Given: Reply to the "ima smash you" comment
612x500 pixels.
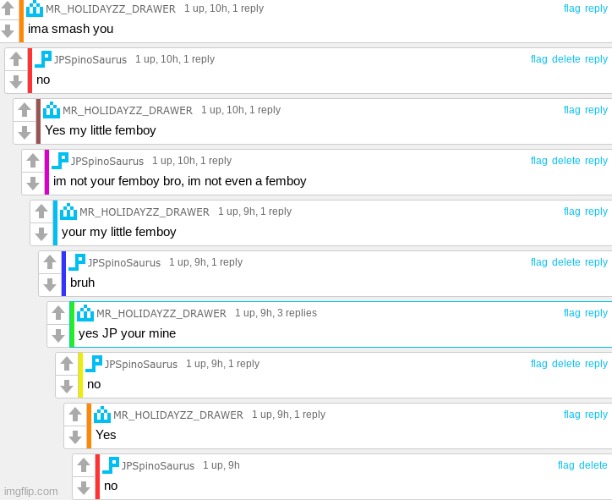Looking at the screenshot, I should [x=596, y=8].
